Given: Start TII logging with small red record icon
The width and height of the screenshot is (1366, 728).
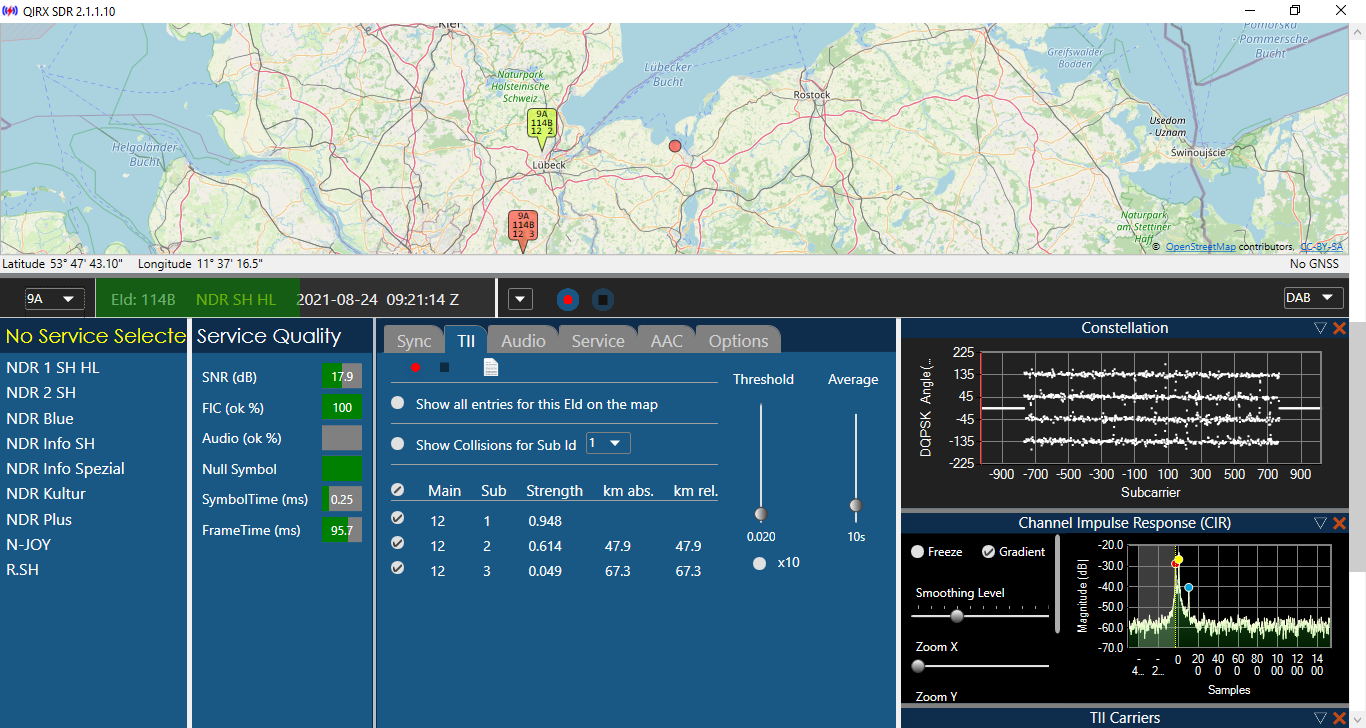Looking at the screenshot, I should [415, 367].
